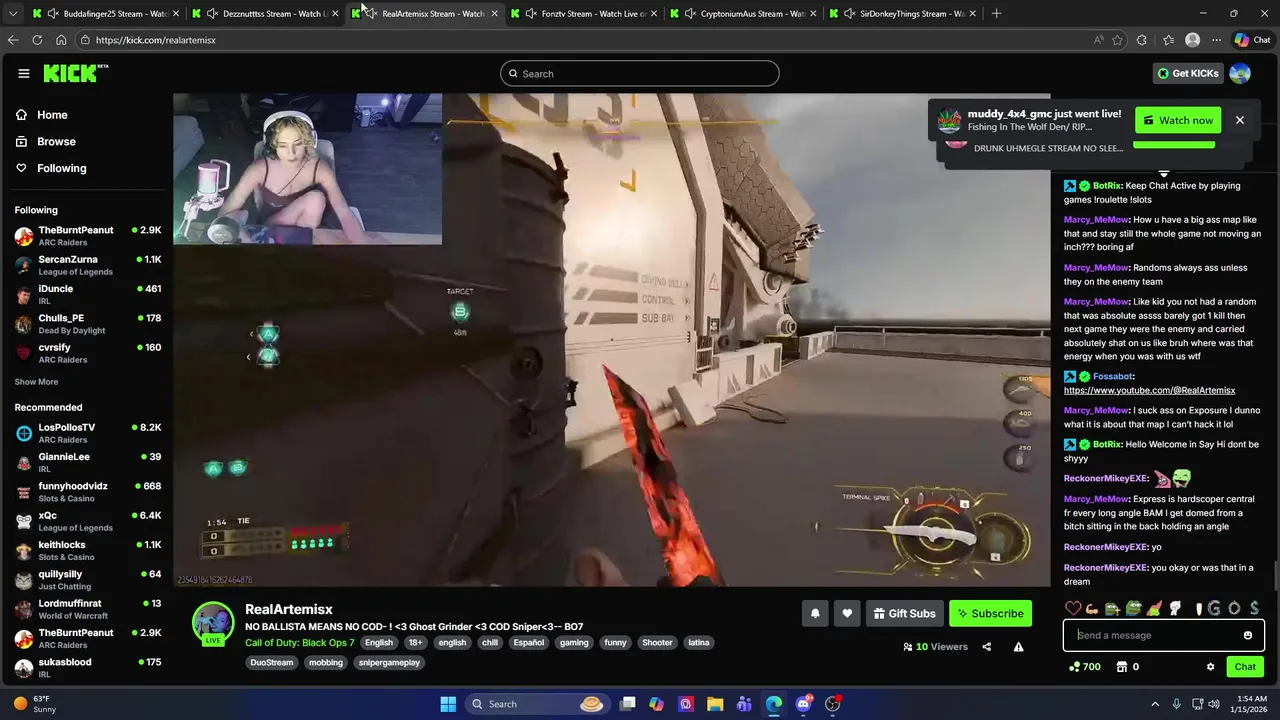Click the Español tag

click(528, 642)
